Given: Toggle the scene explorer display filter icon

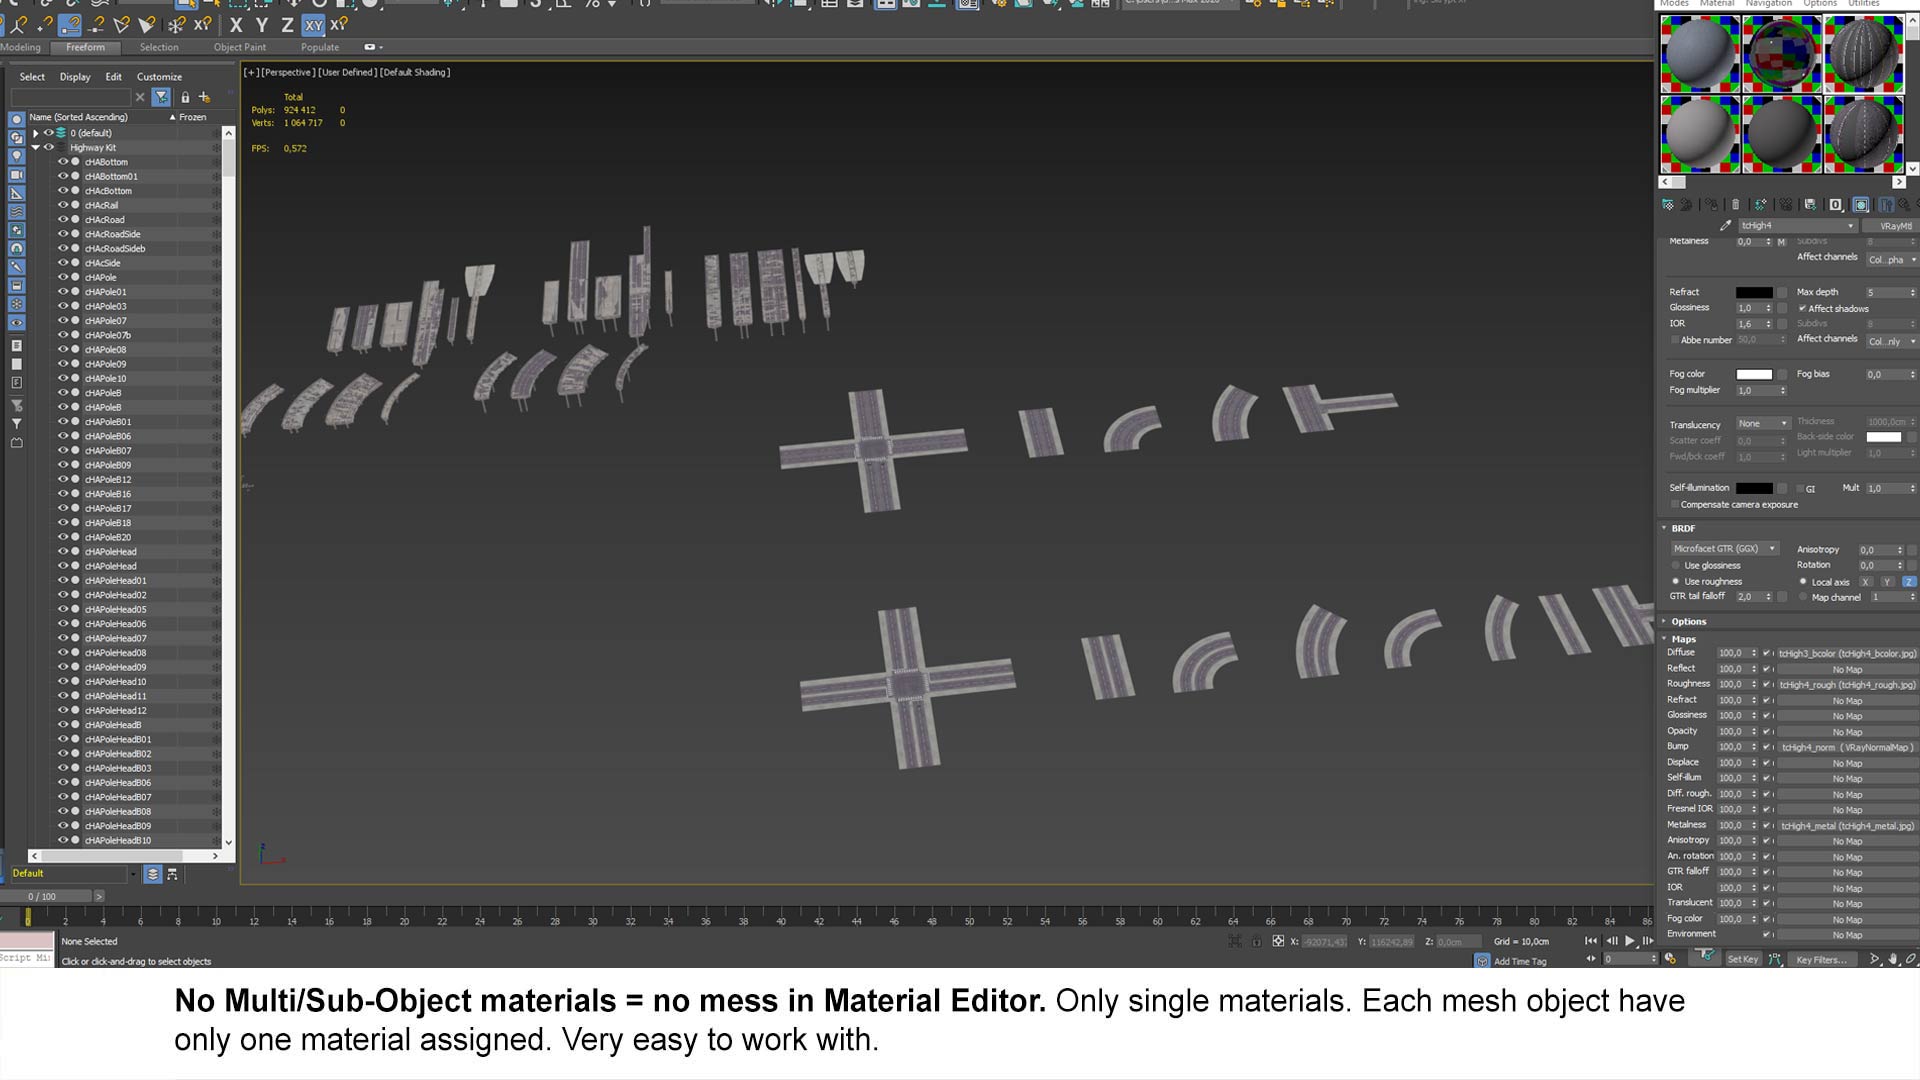Looking at the screenshot, I should pos(161,97).
